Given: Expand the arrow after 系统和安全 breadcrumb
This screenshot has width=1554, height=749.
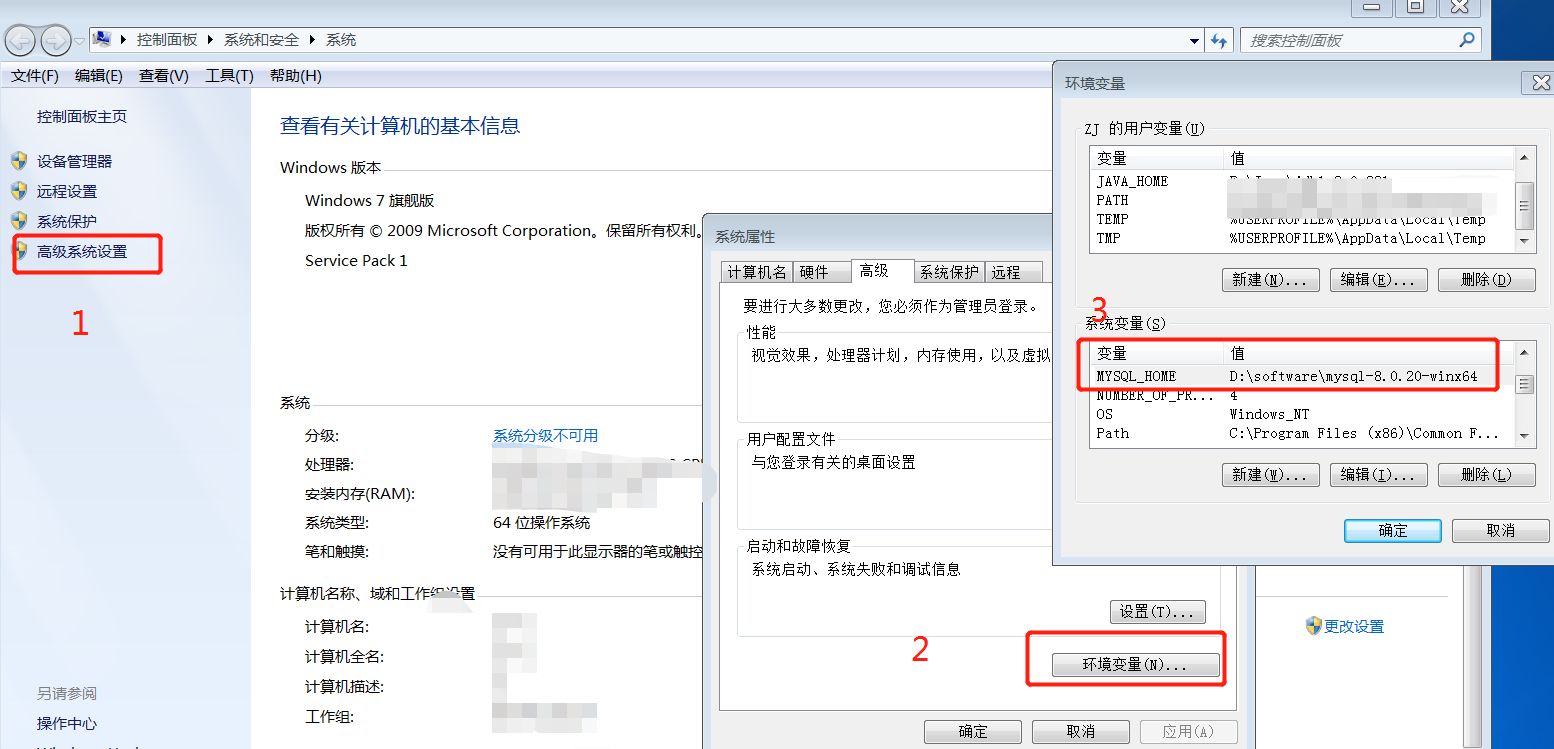Looking at the screenshot, I should (x=313, y=40).
